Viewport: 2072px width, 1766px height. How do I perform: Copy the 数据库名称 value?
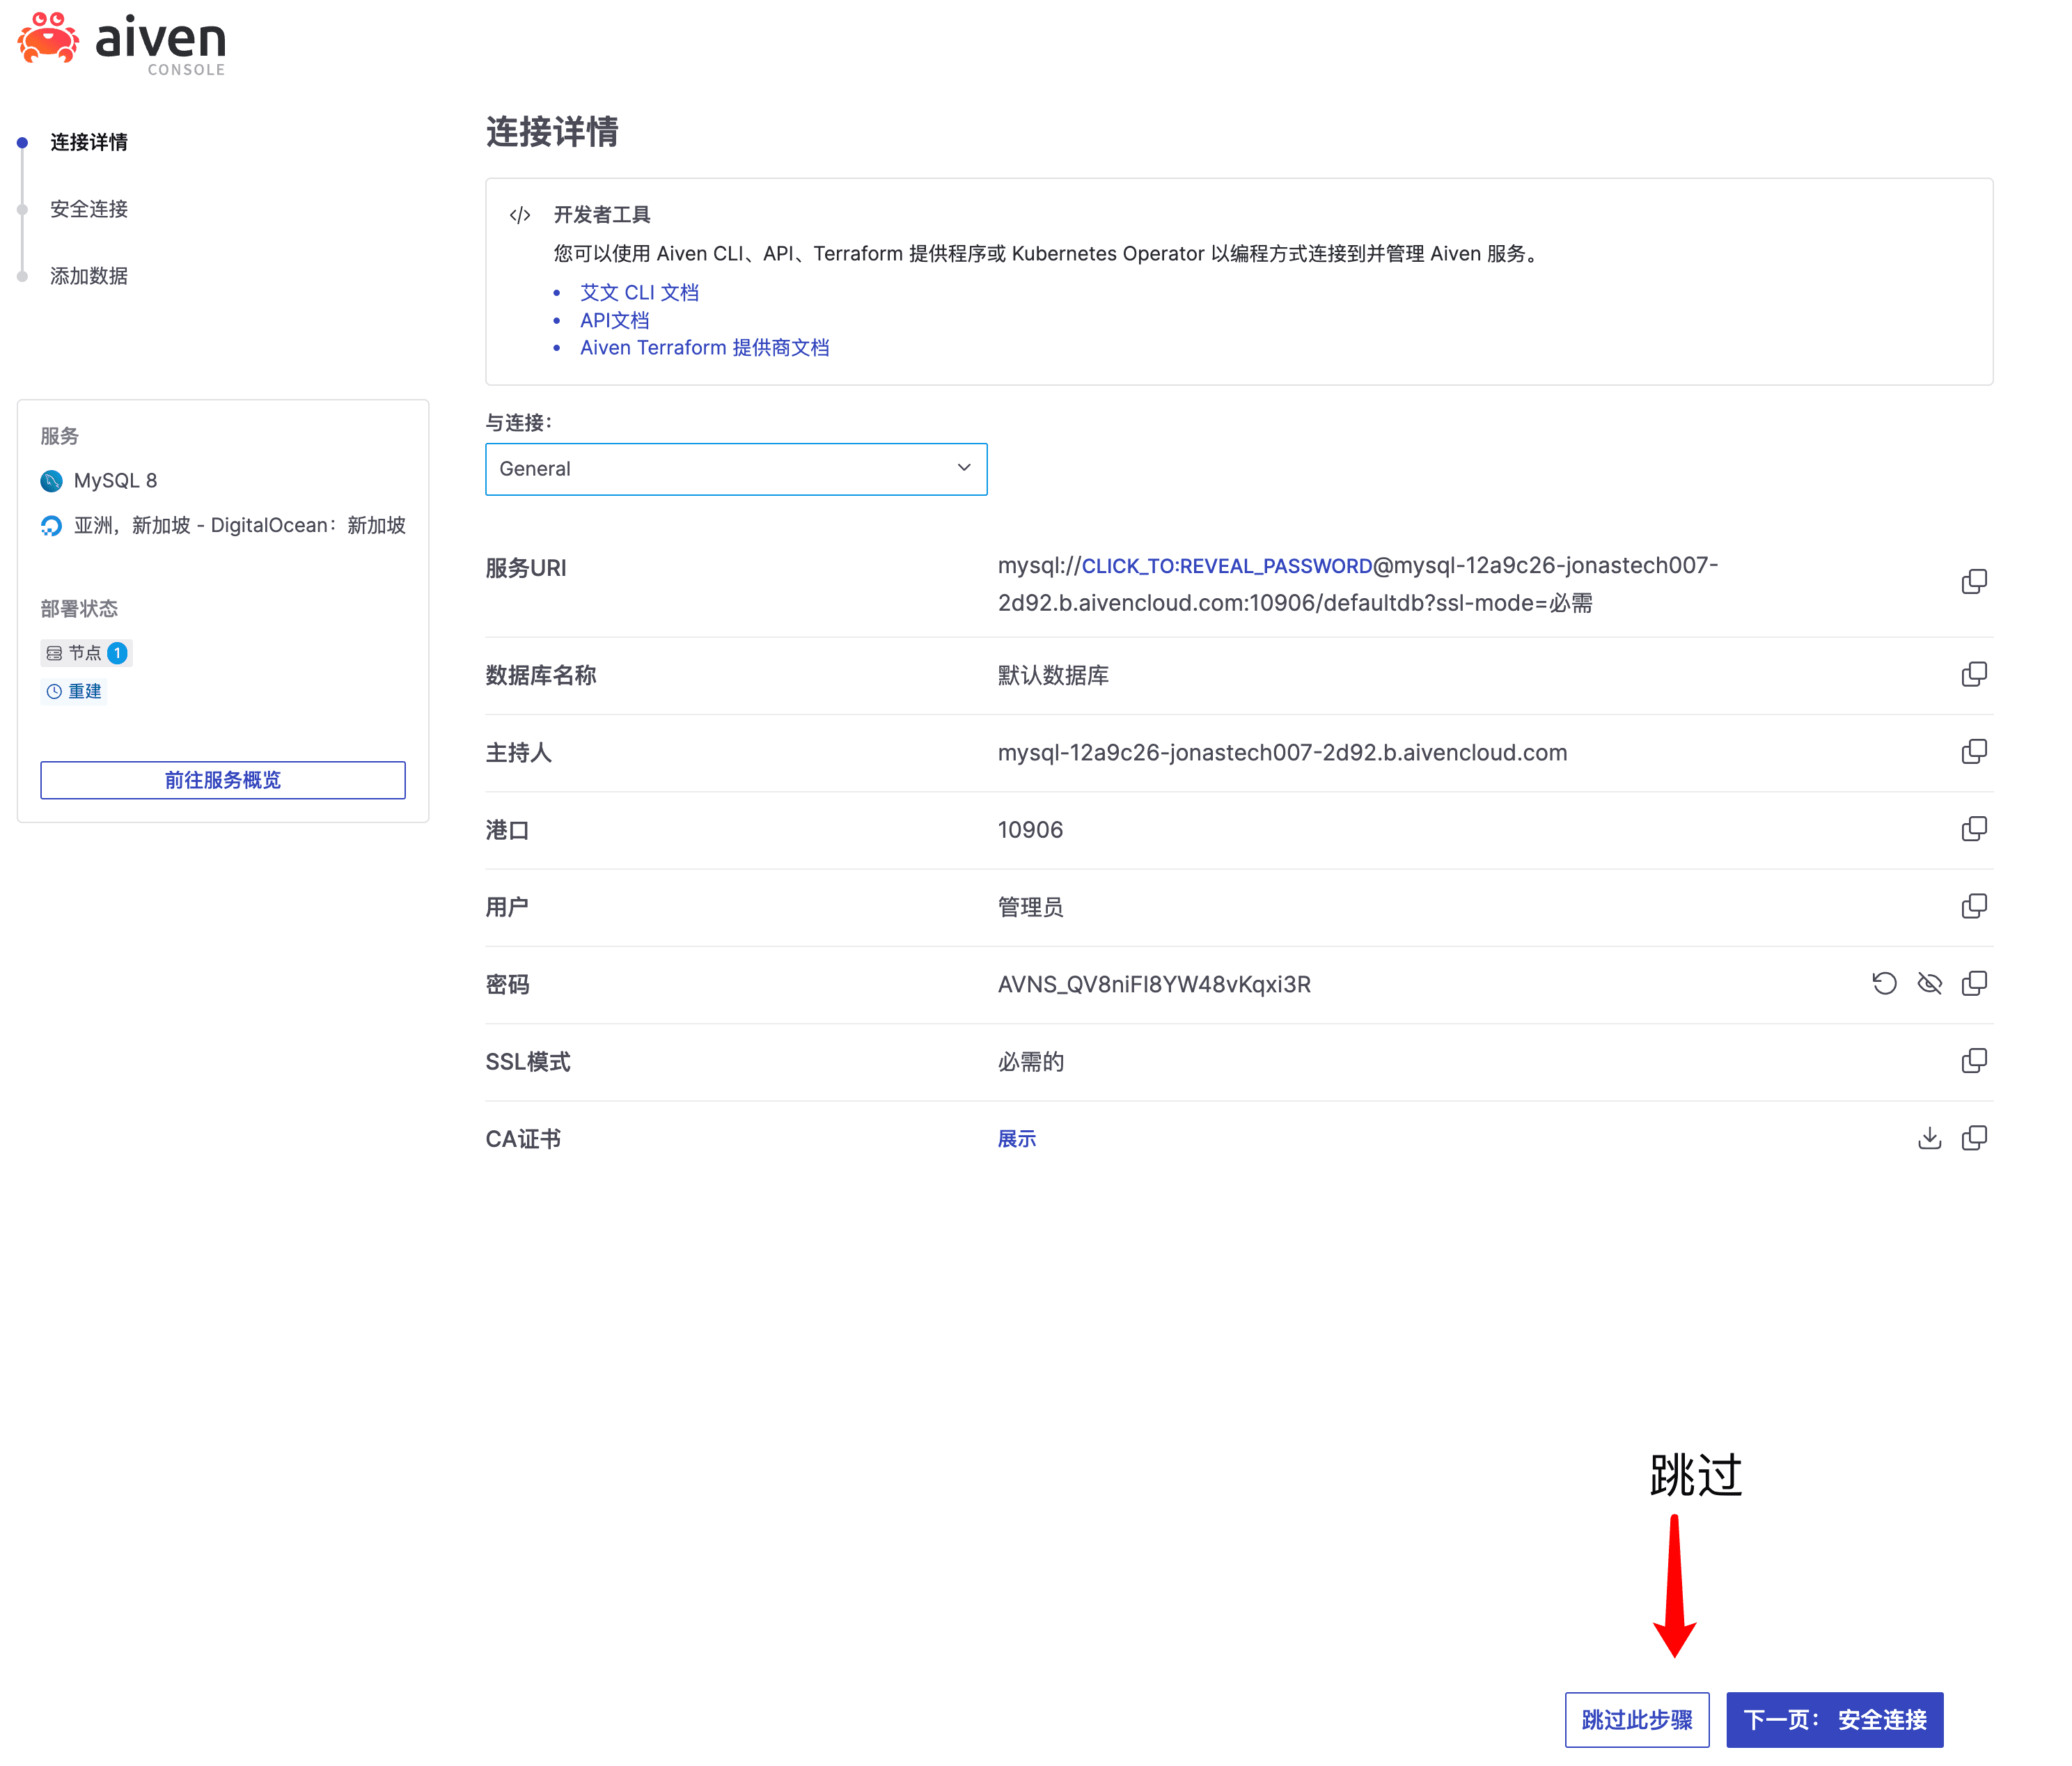click(1973, 675)
